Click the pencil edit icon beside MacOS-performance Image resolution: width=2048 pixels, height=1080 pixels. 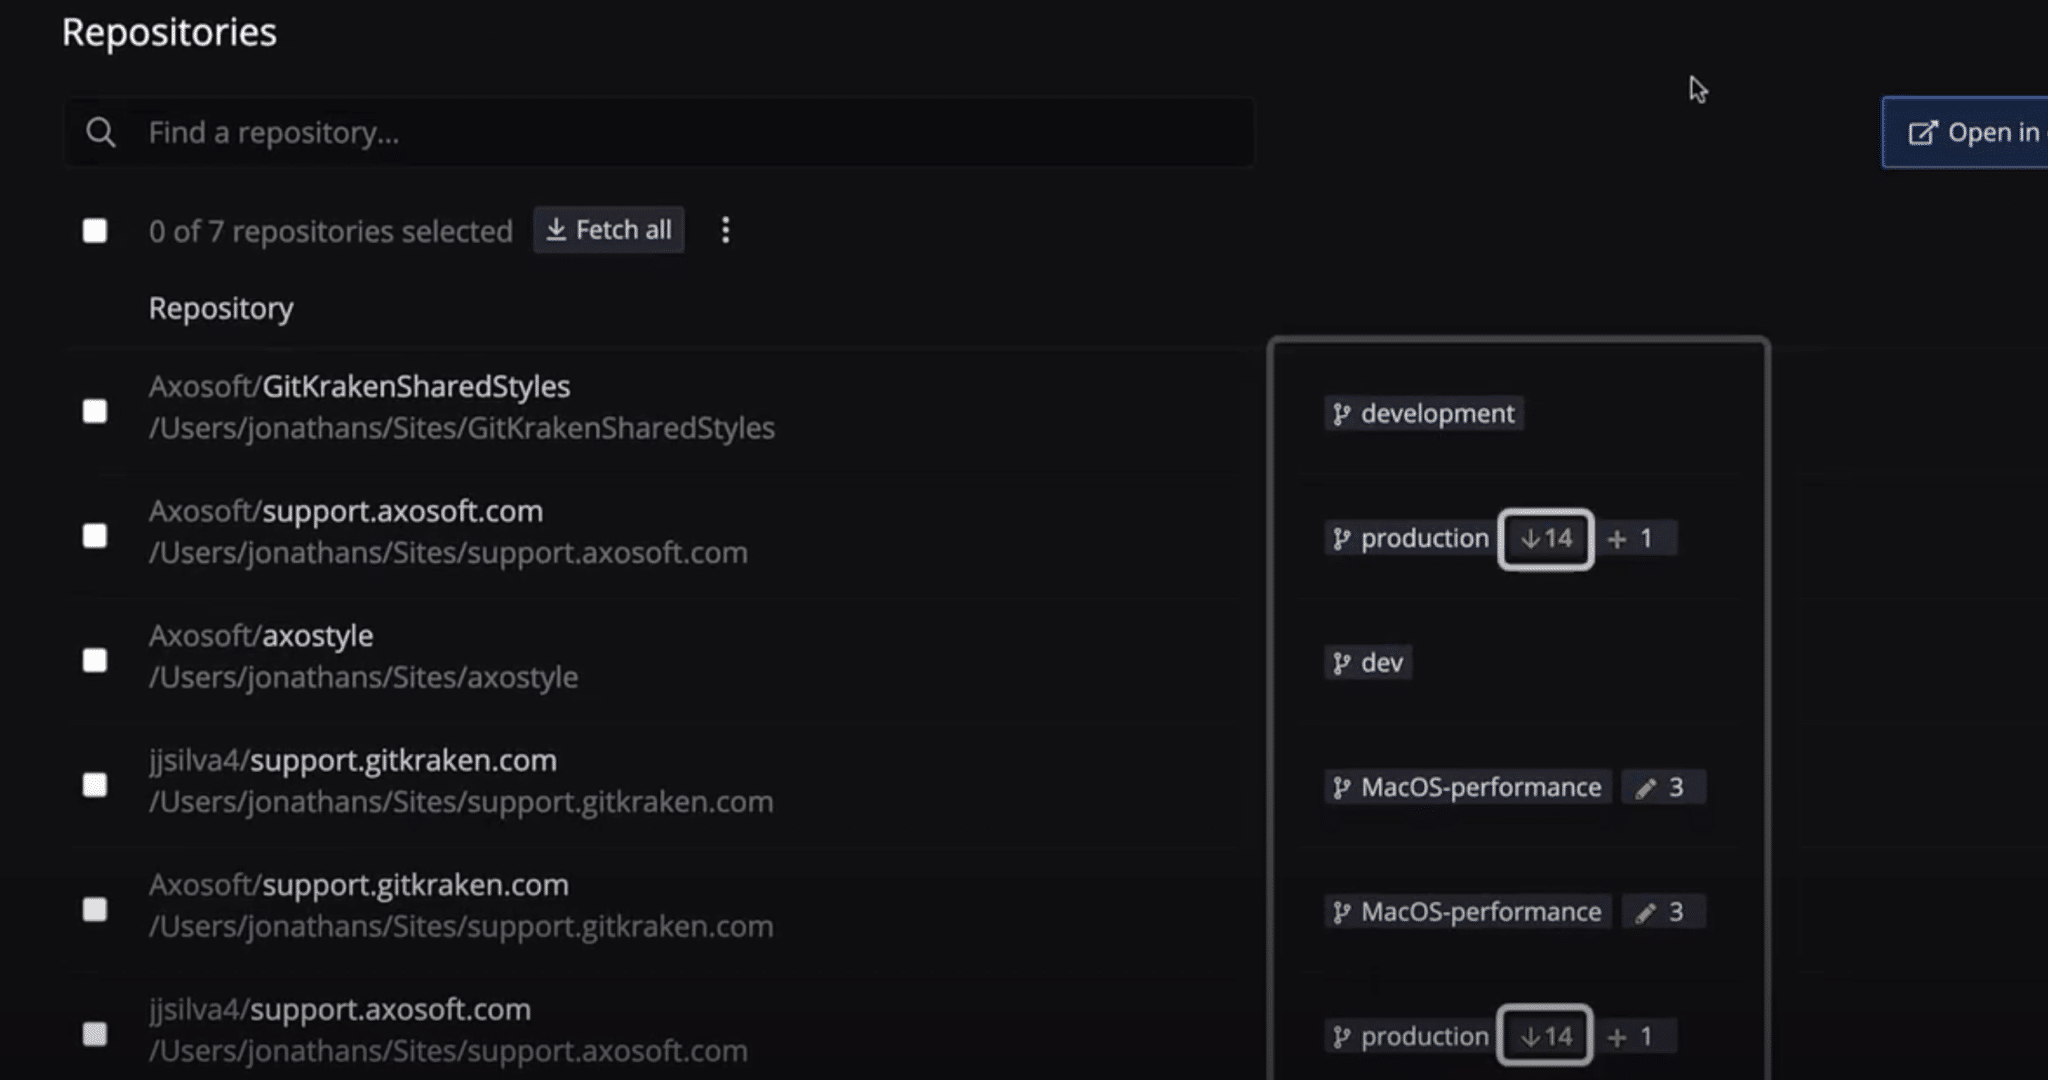click(x=1646, y=787)
